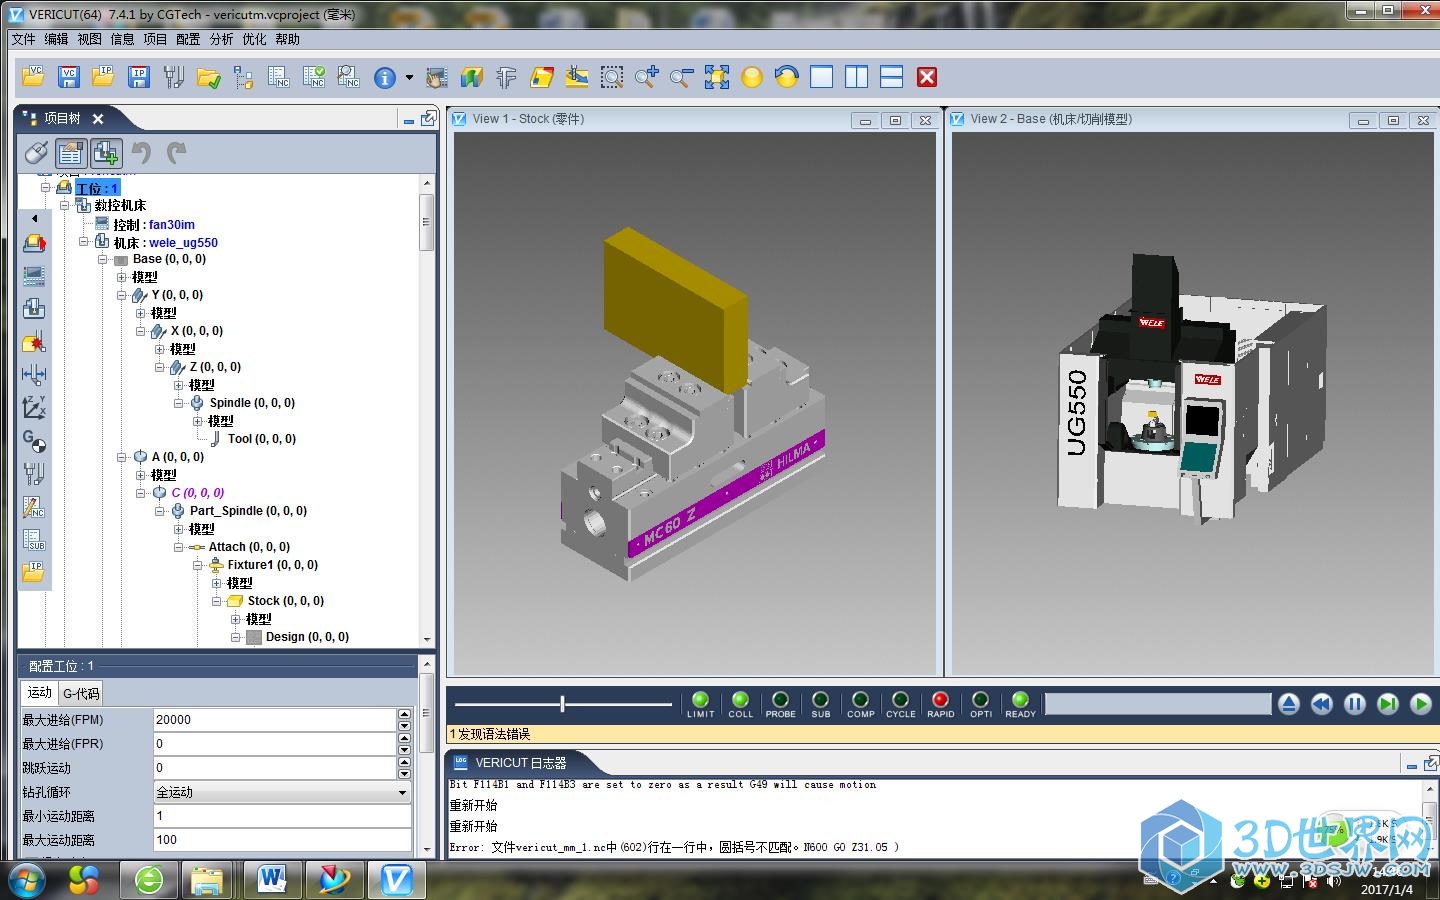
Task: Close the 项目树 panel tab
Action: pos(98,118)
